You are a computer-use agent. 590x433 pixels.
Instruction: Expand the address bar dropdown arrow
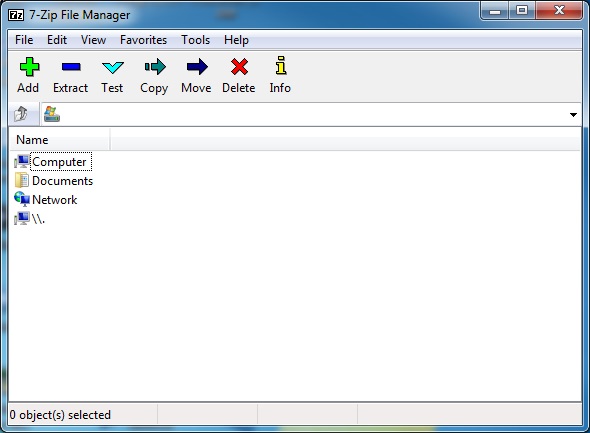tap(573, 115)
